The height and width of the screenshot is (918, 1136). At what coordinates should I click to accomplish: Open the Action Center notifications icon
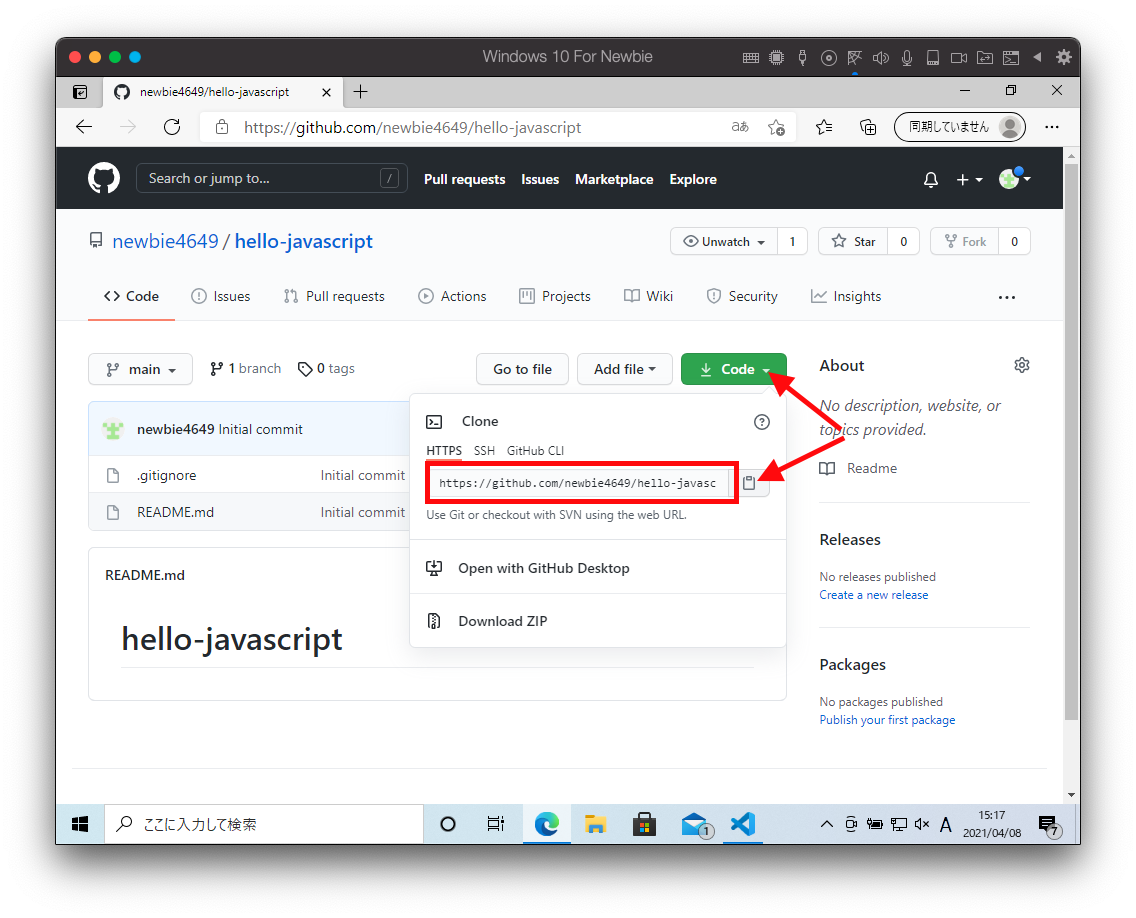click(x=1049, y=825)
